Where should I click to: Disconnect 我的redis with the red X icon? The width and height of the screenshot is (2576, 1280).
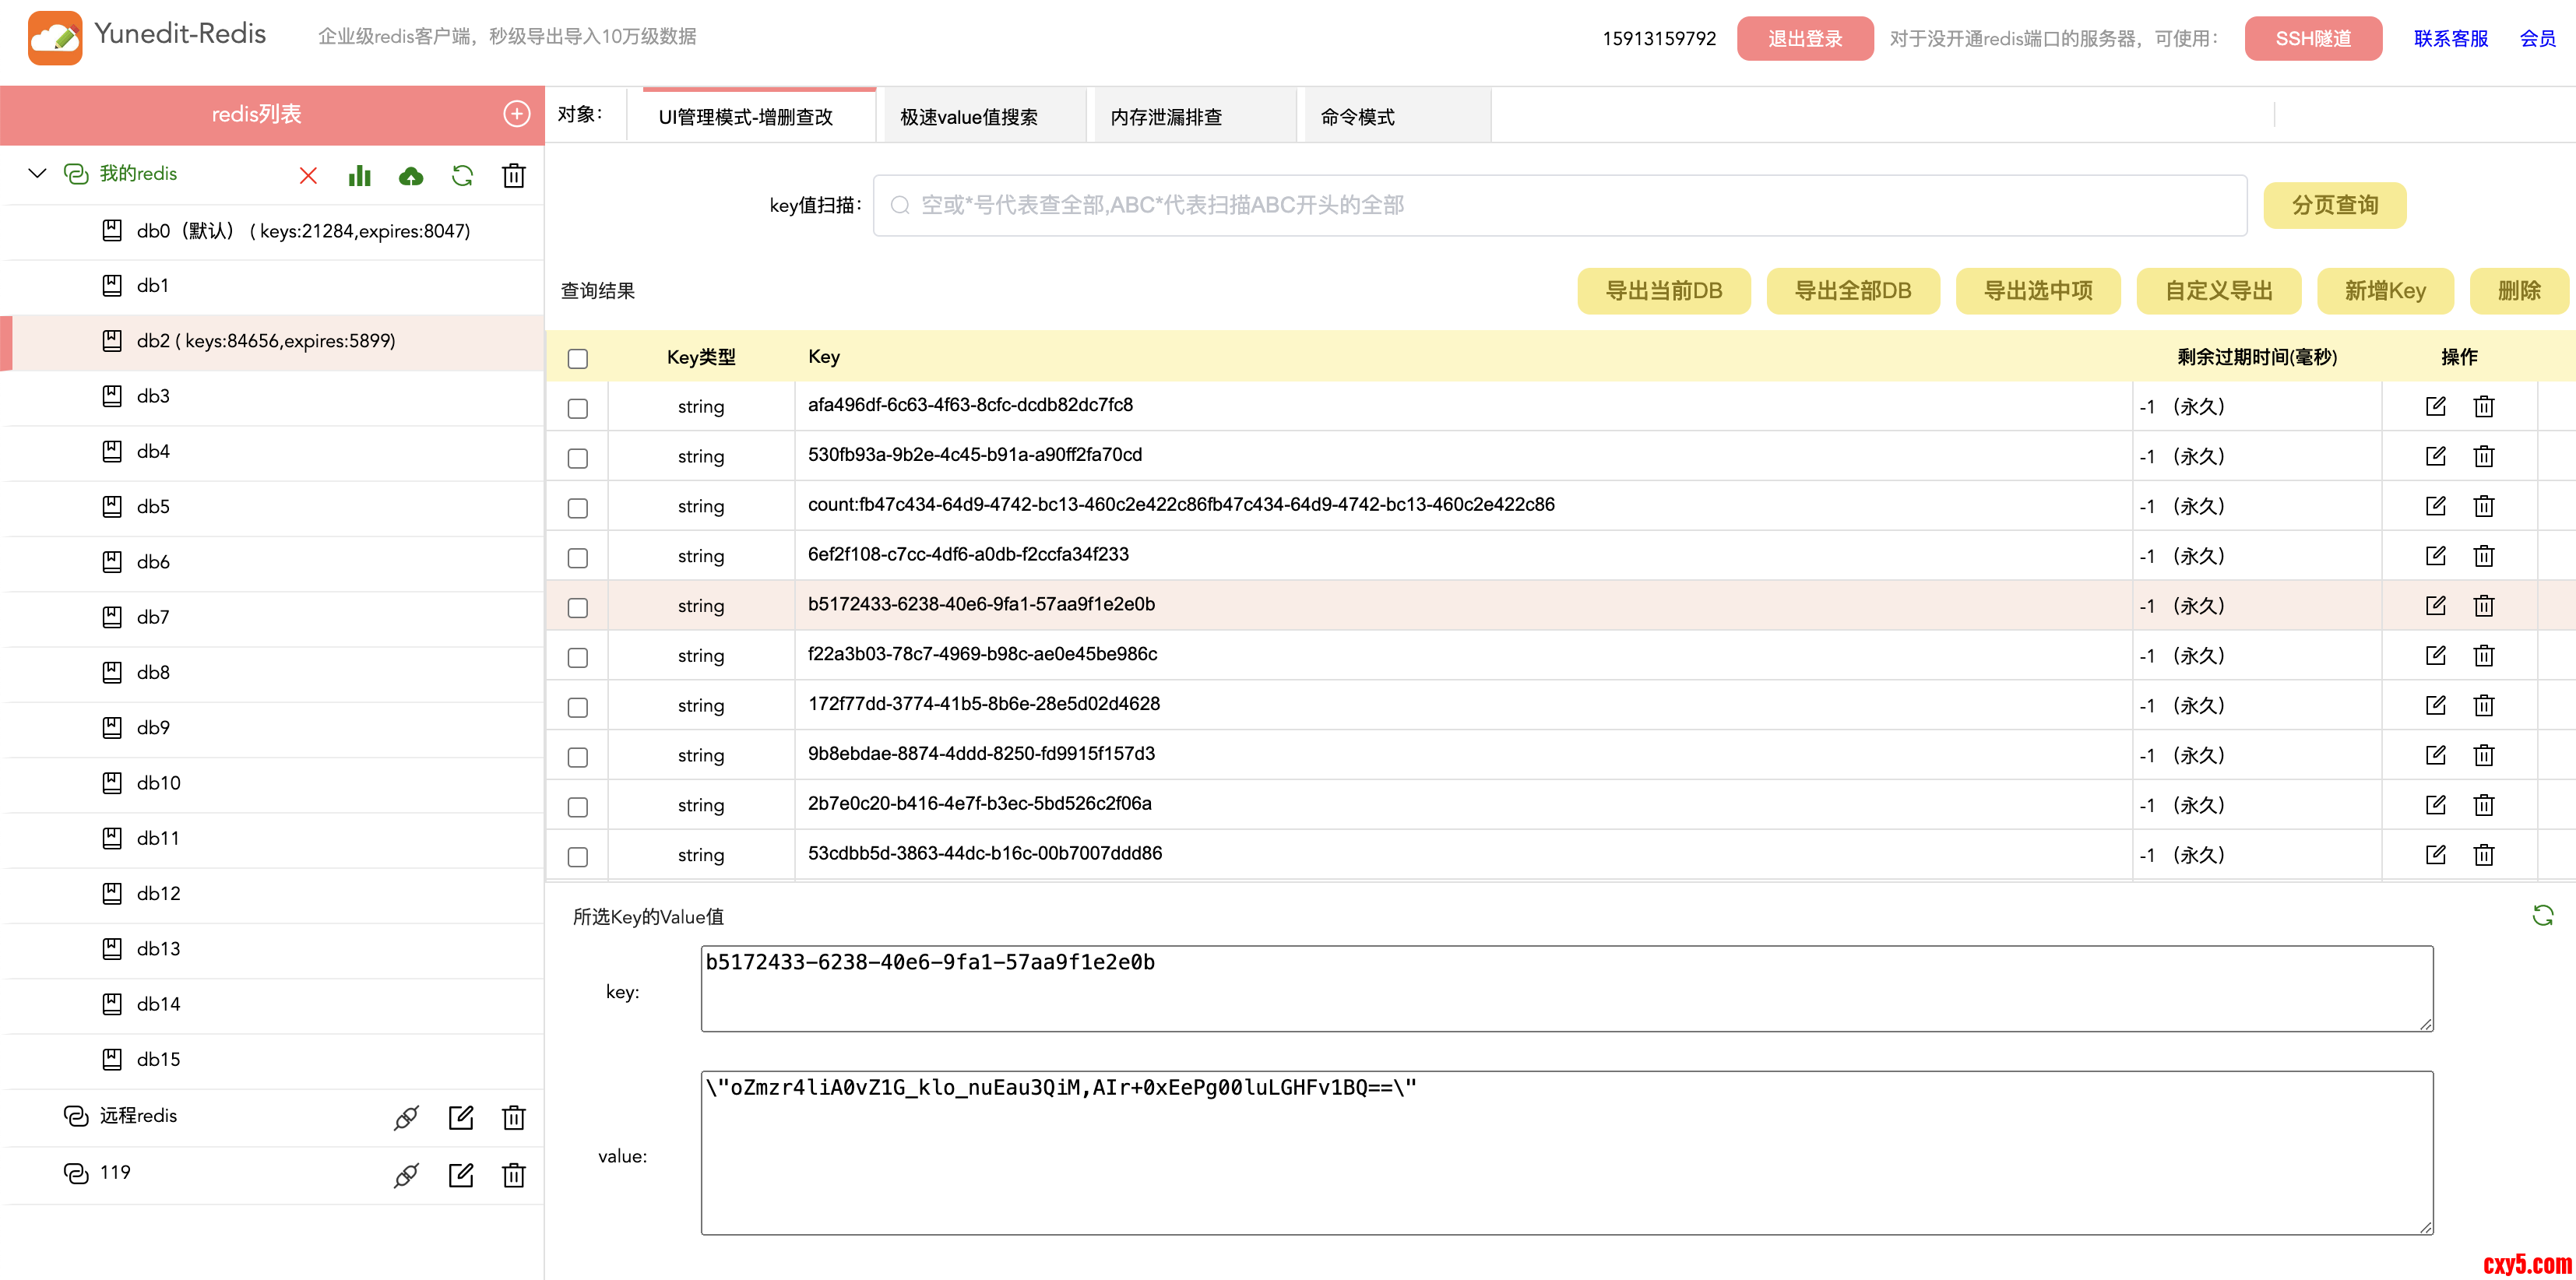tap(308, 176)
